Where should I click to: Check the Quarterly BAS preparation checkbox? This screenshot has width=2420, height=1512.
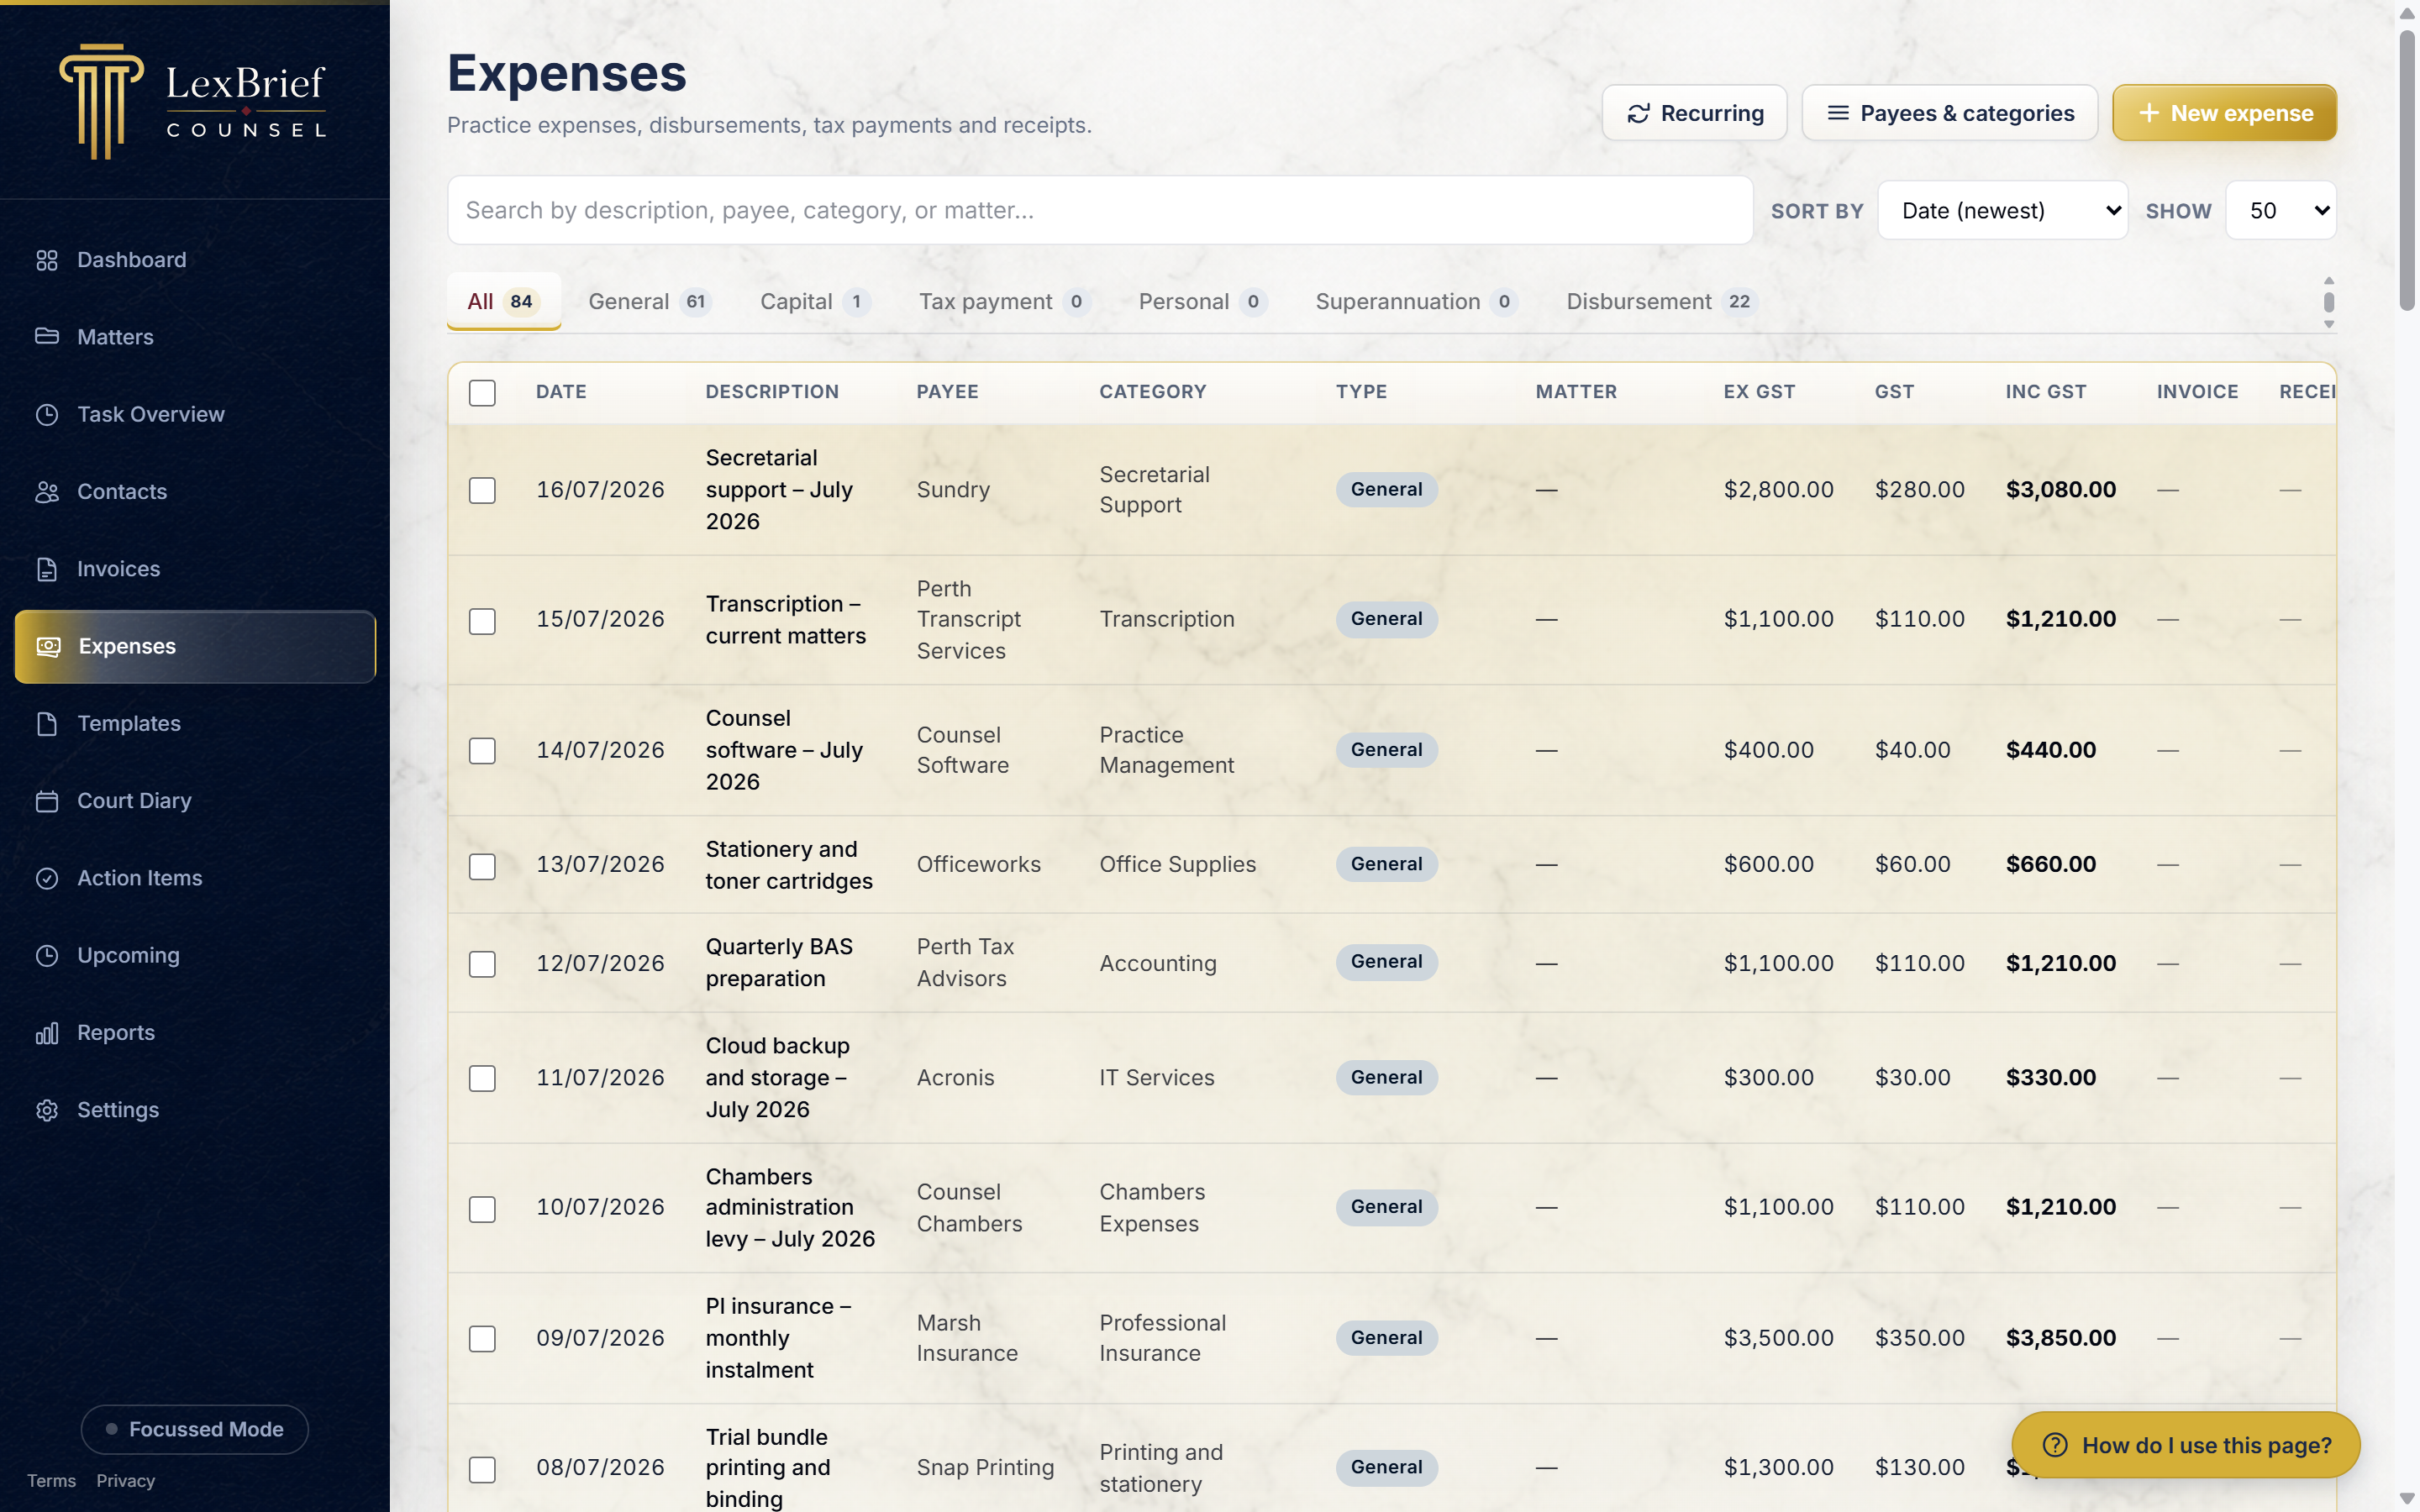click(482, 964)
